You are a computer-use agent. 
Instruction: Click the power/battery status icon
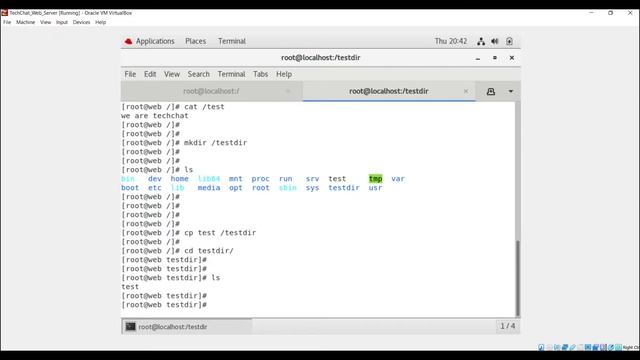[x=509, y=41]
